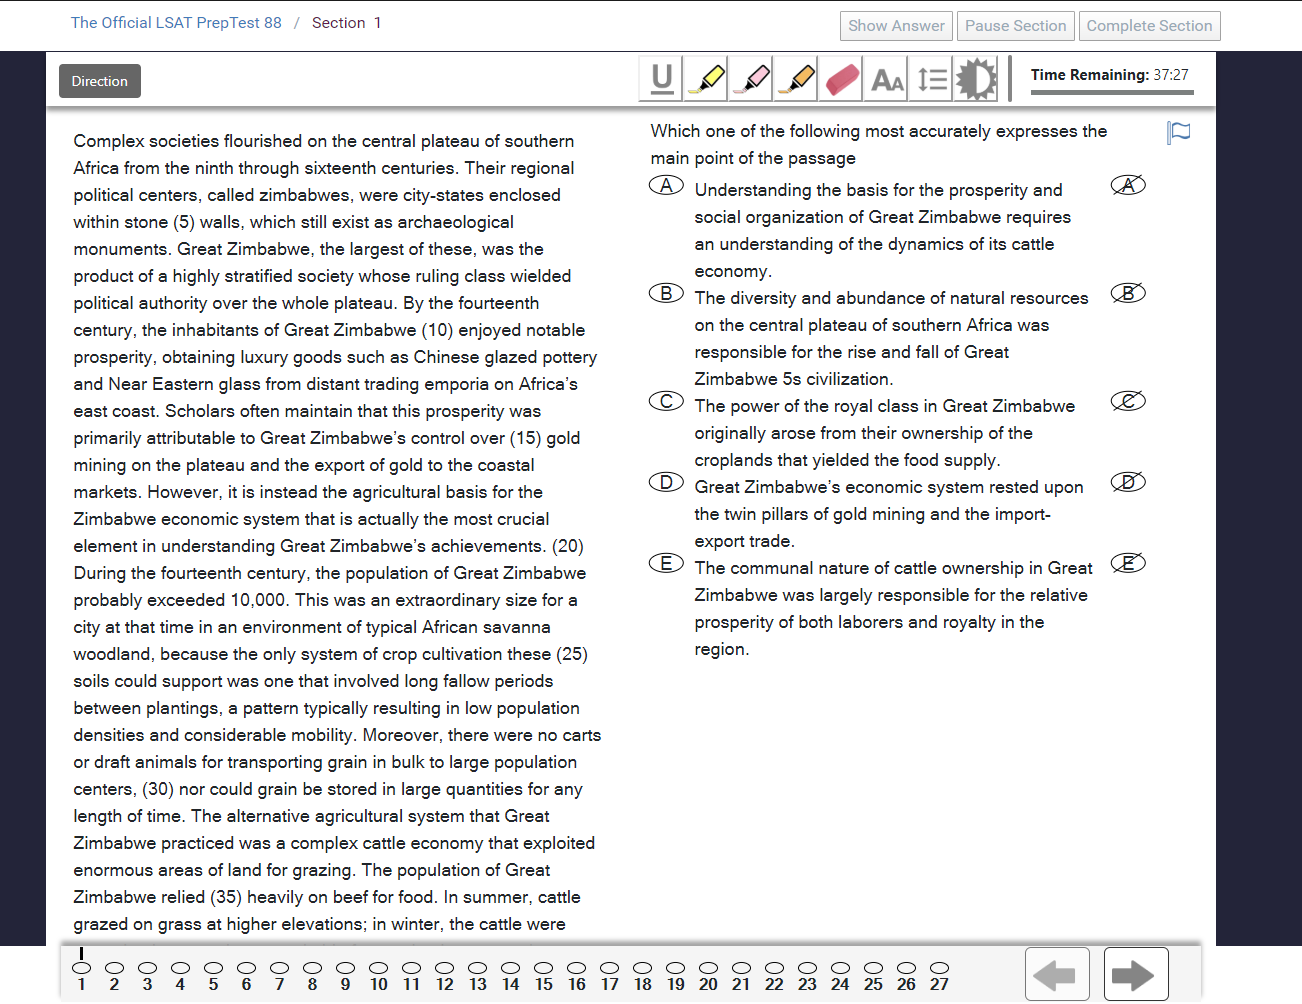Select answer choice D bubble
The image size is (1302, 1004).
[666, 483]
